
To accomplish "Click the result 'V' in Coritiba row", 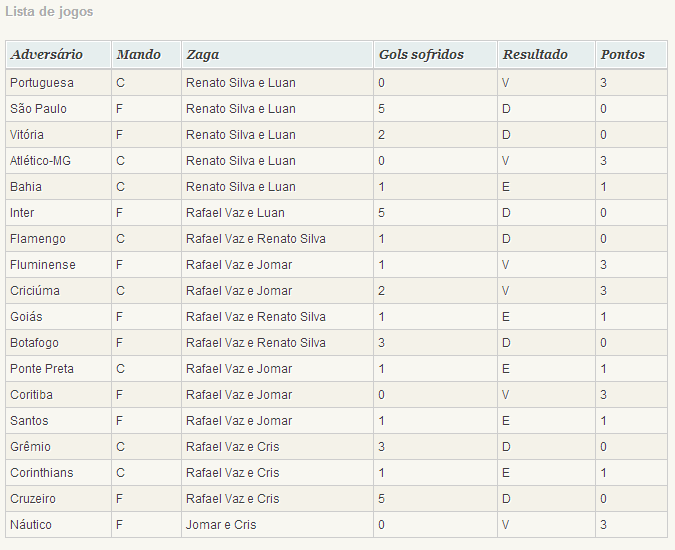I will (x=506, y=395).
